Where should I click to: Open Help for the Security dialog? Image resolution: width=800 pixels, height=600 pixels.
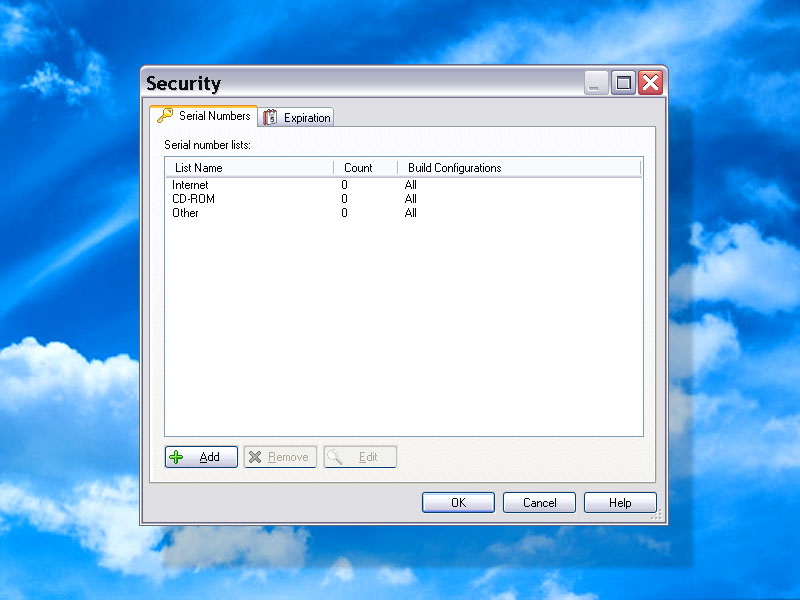tap(620, 503)
